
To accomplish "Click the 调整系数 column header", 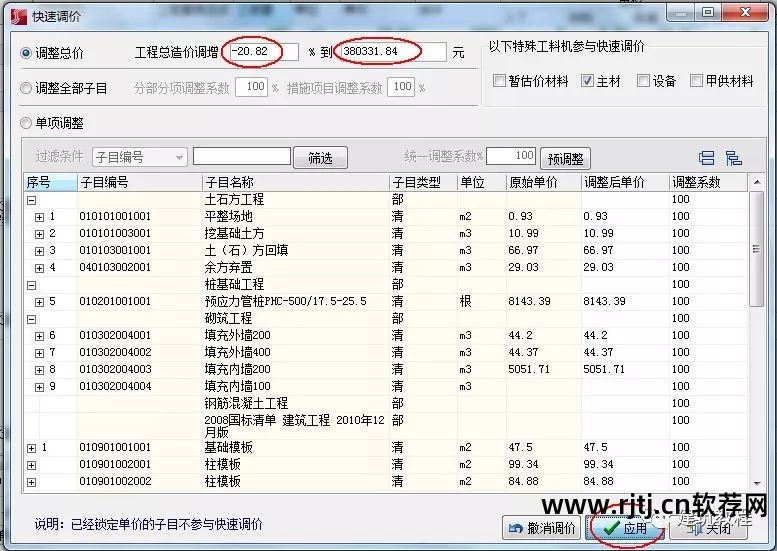I will 709,182.
